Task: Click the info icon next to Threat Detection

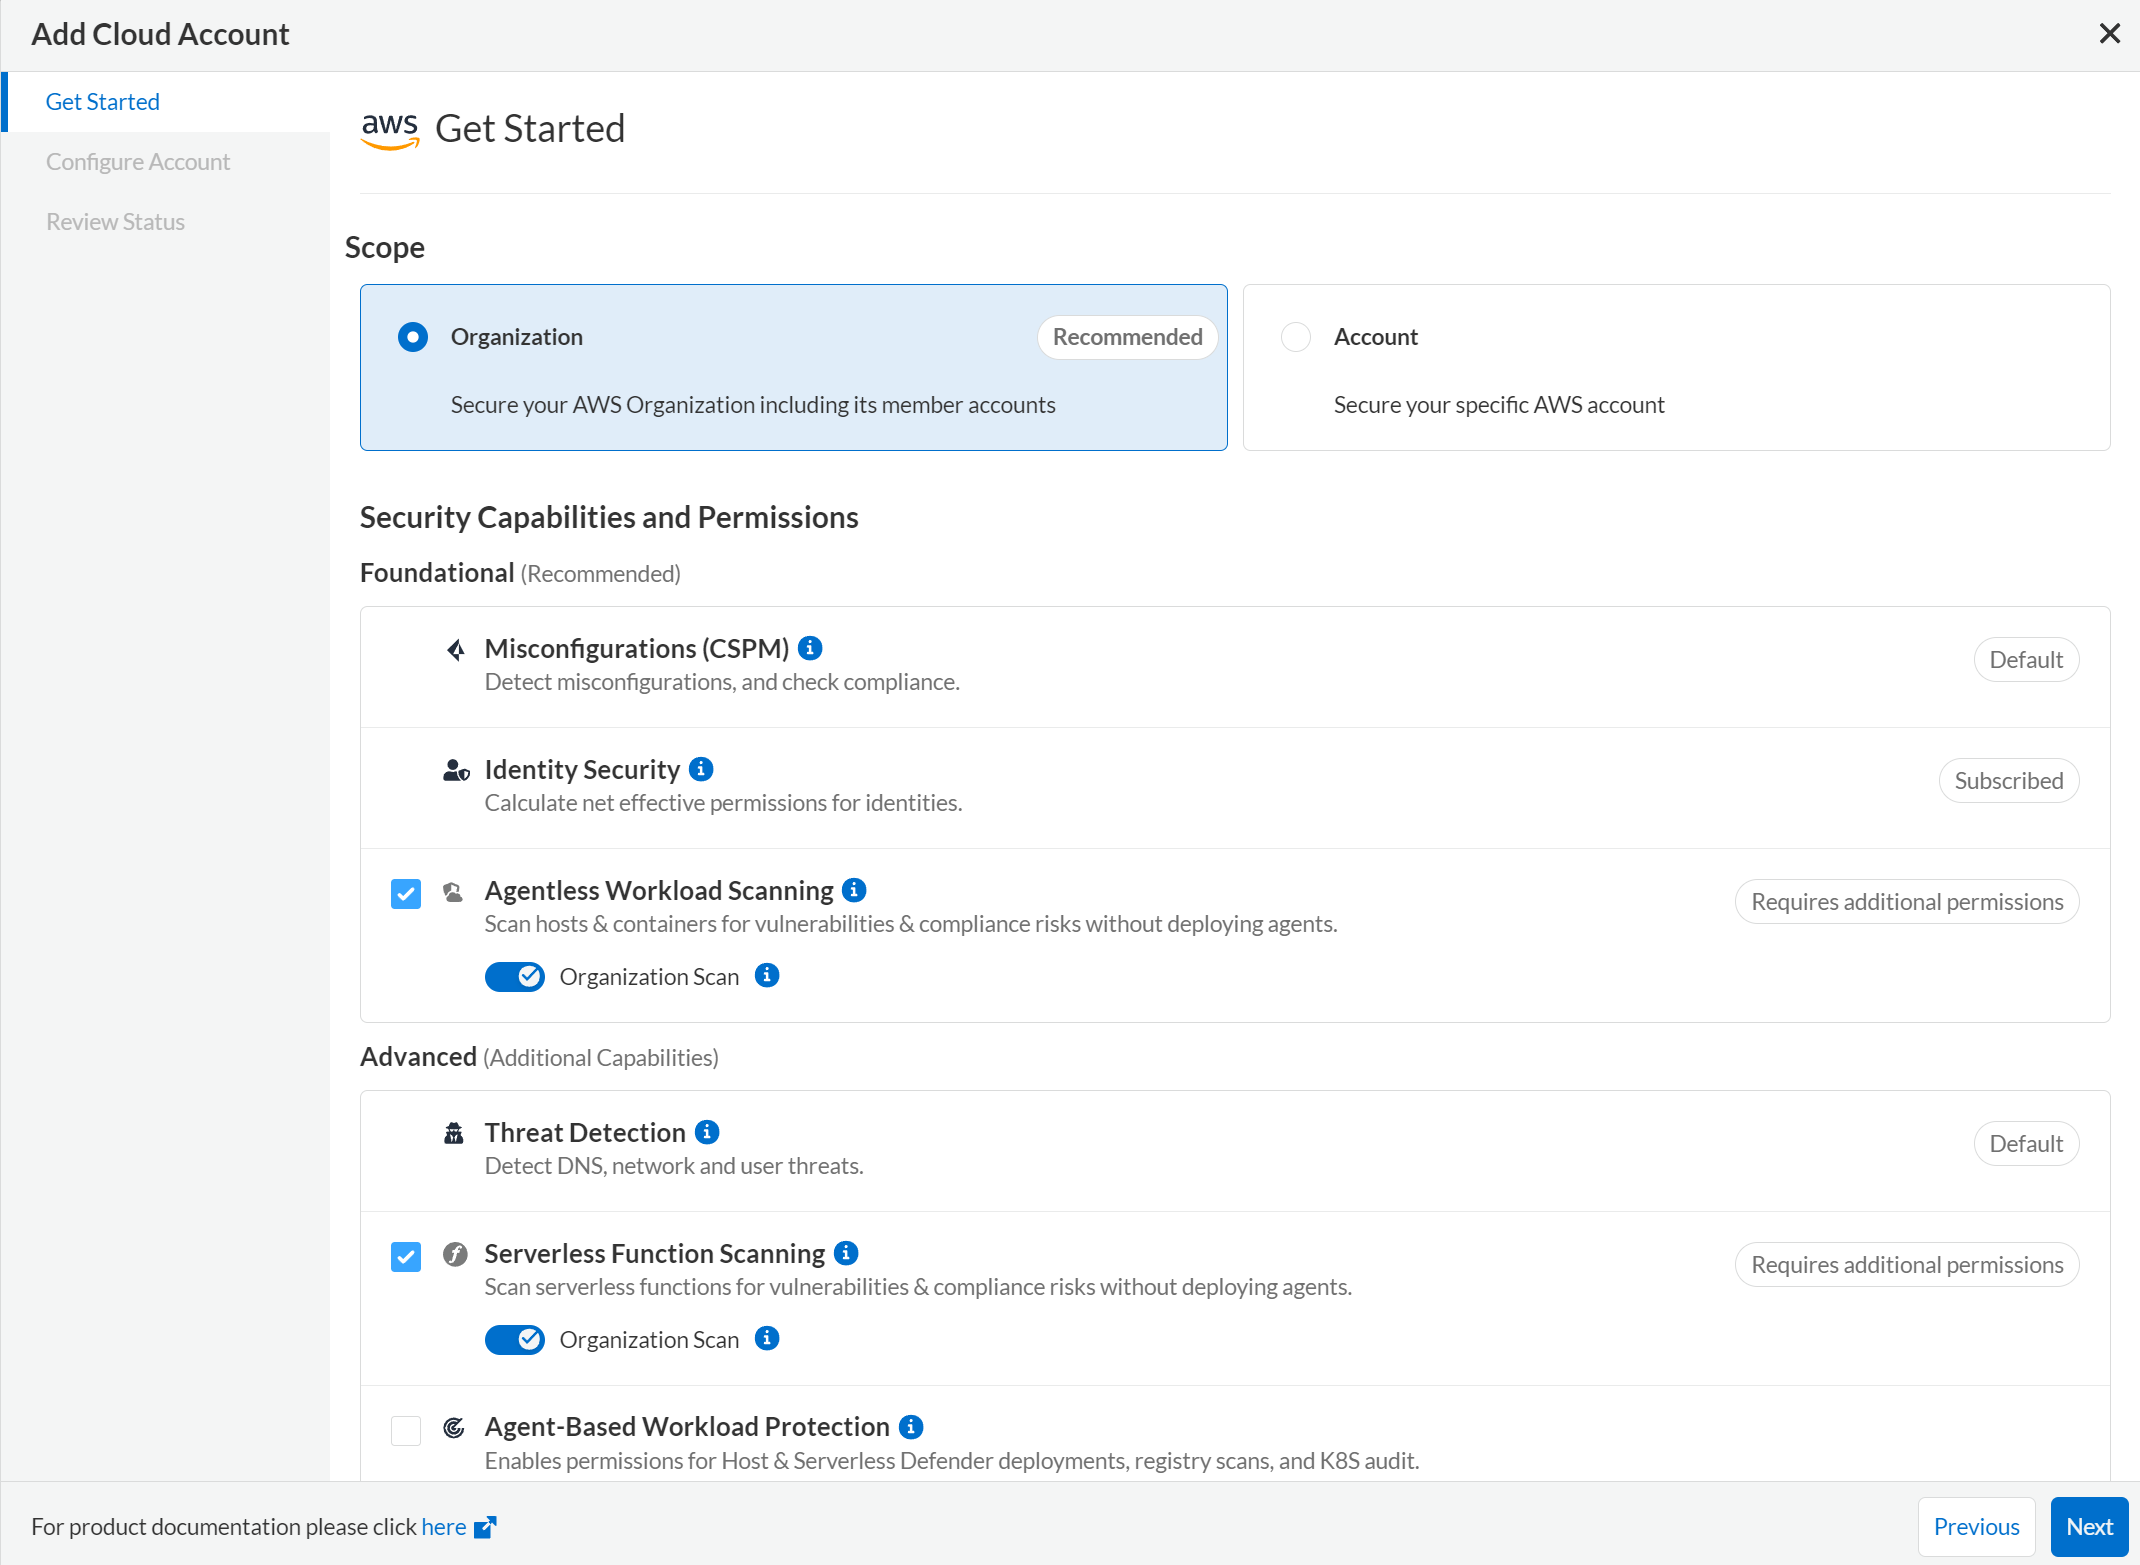Action: (707, 1132)
